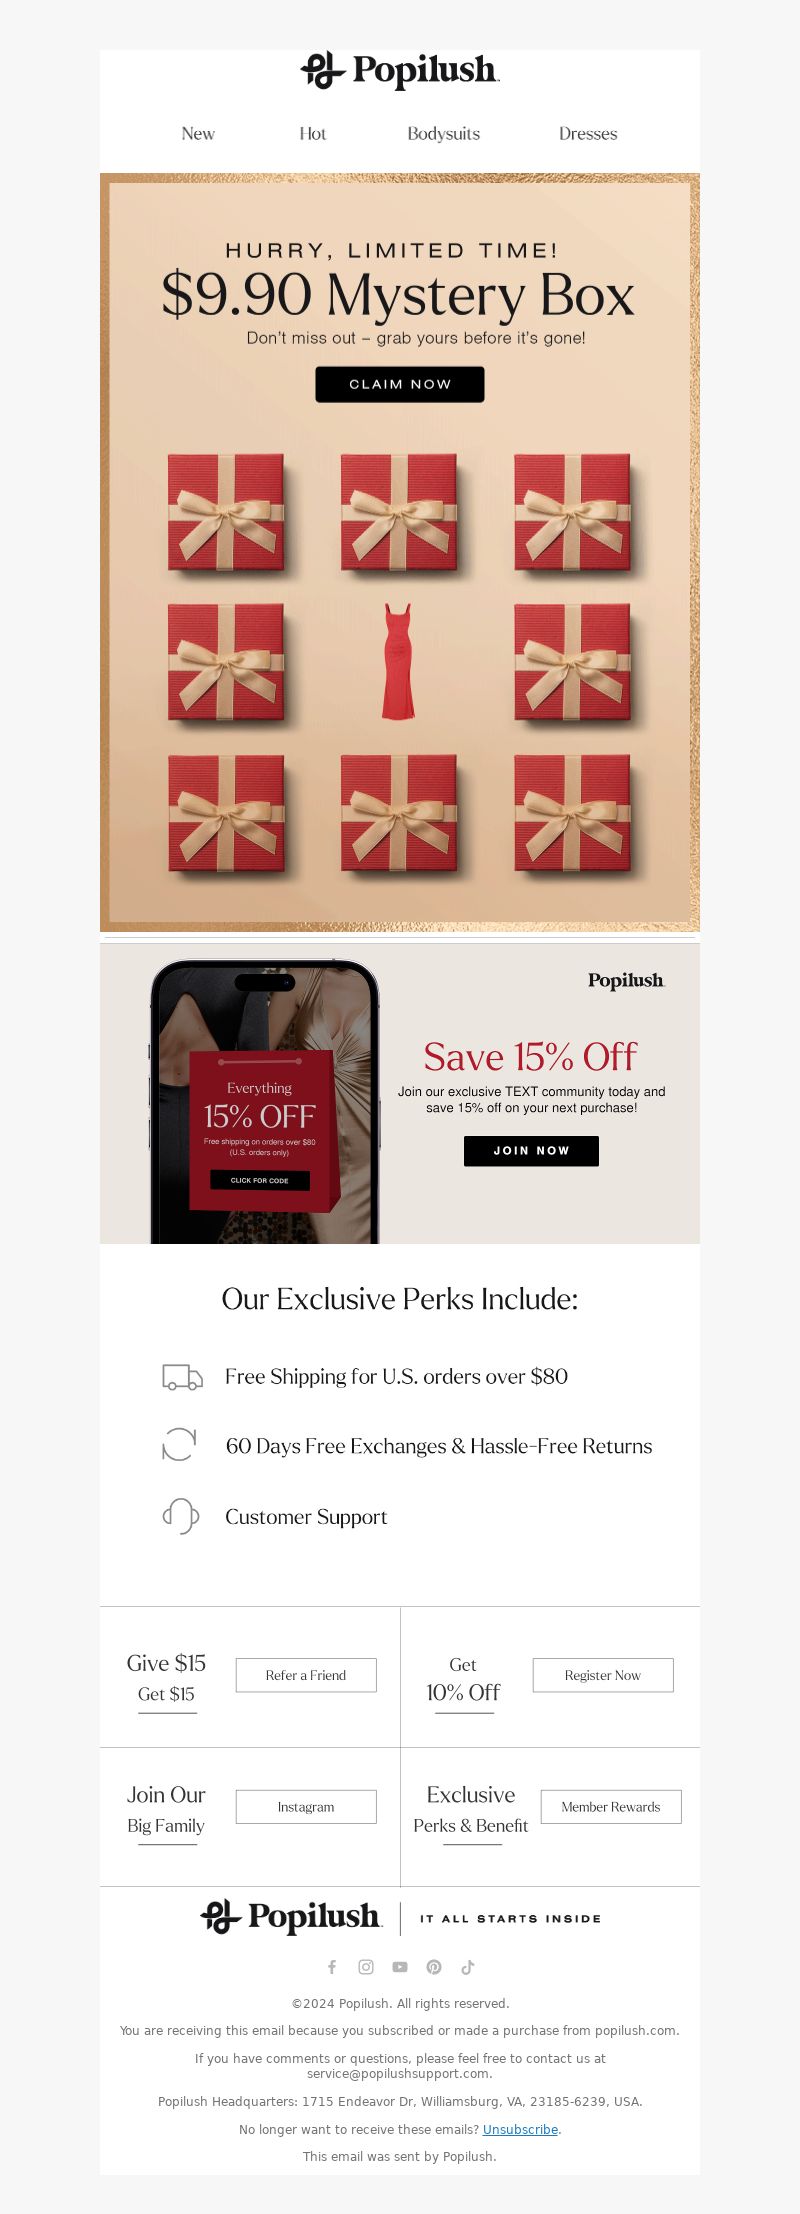This screenshot has width=800, height=2214.
Task: Click the headset customer support icon
Action: click(x=181, y=1516)
